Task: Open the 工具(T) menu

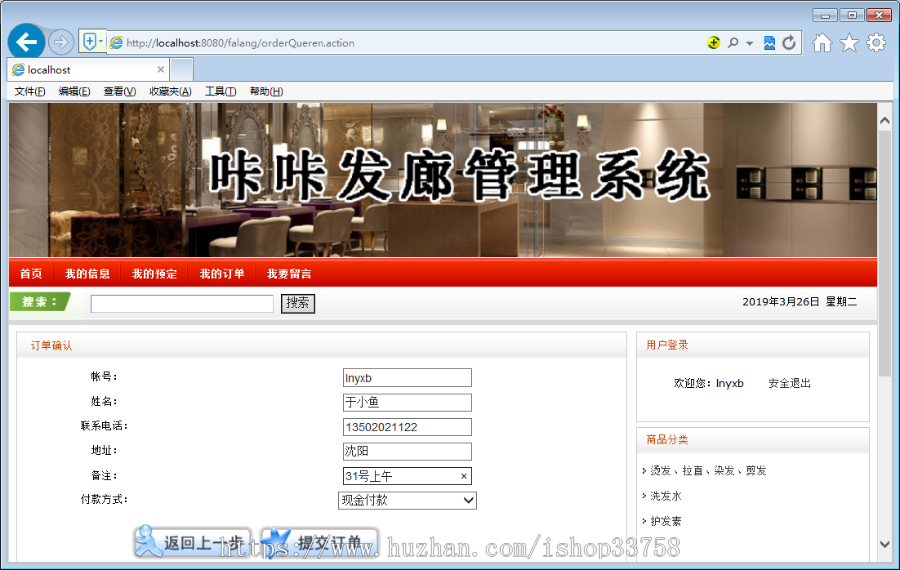Action: tap(221, 91)
